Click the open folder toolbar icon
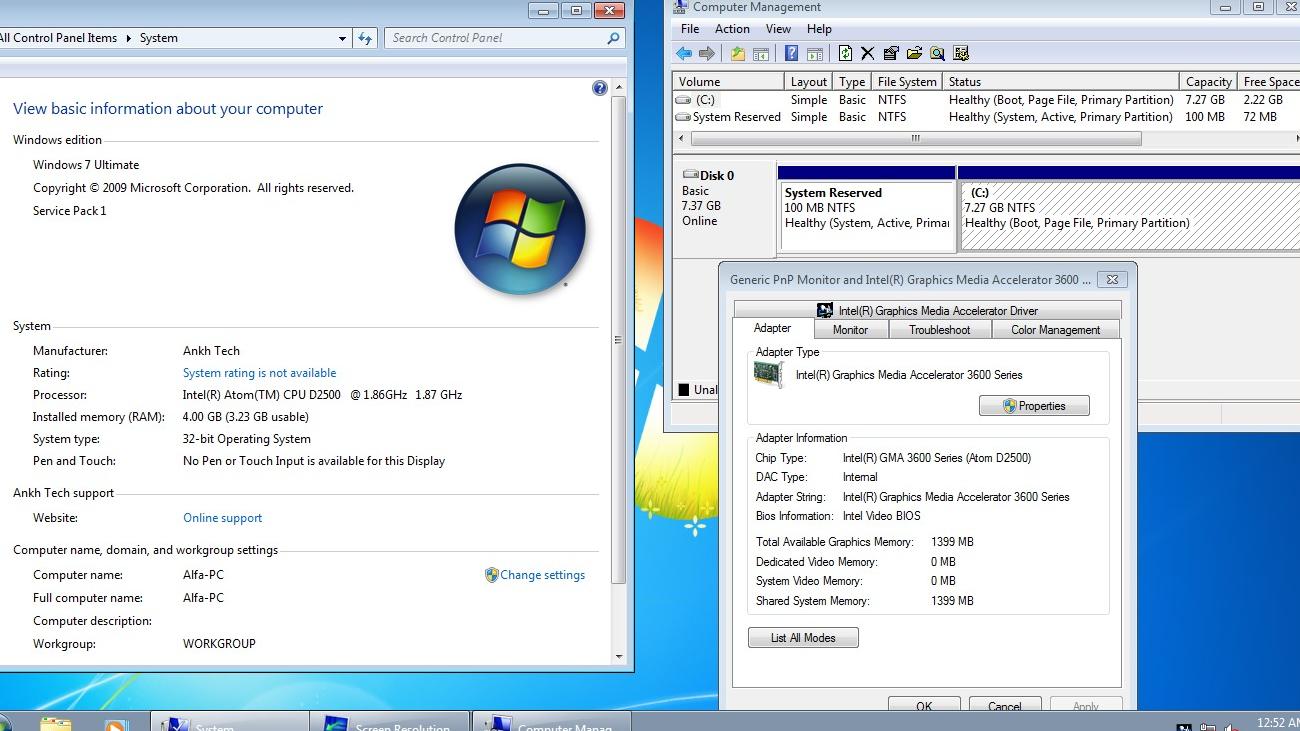 coord(914,54)
